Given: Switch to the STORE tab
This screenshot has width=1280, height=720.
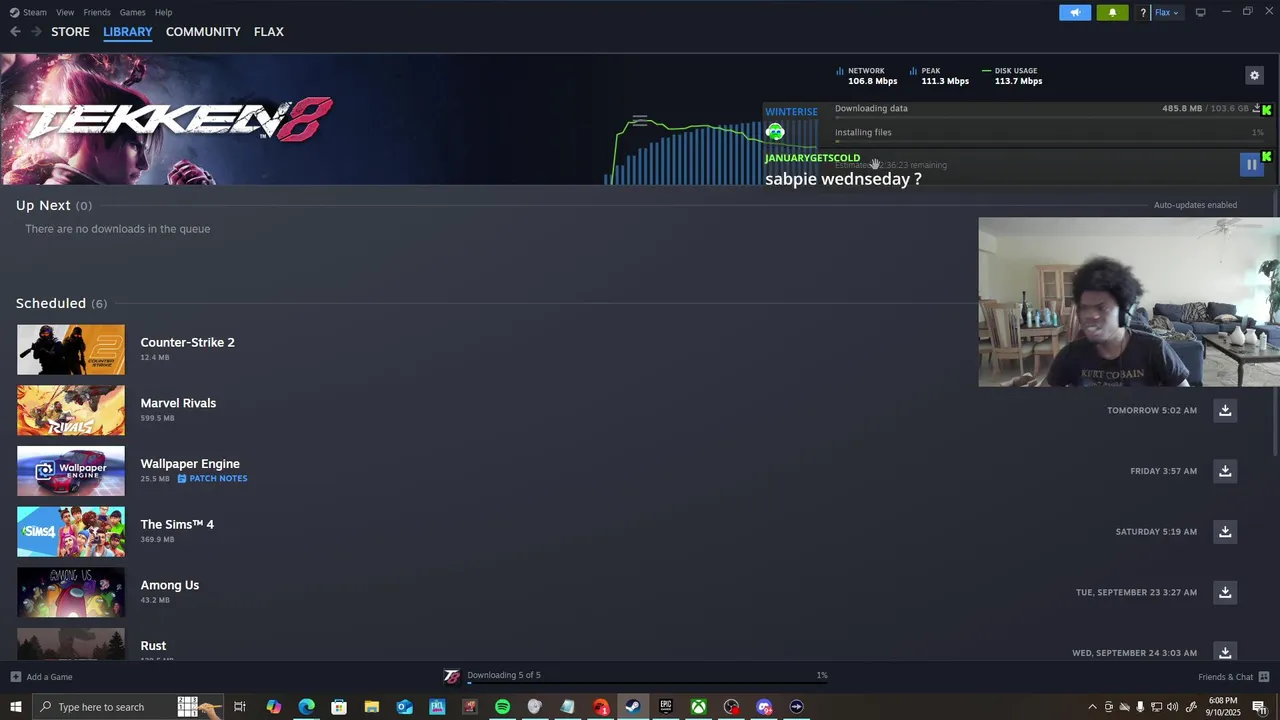Looking at the screenshot, I should click(x=70, y=32).
